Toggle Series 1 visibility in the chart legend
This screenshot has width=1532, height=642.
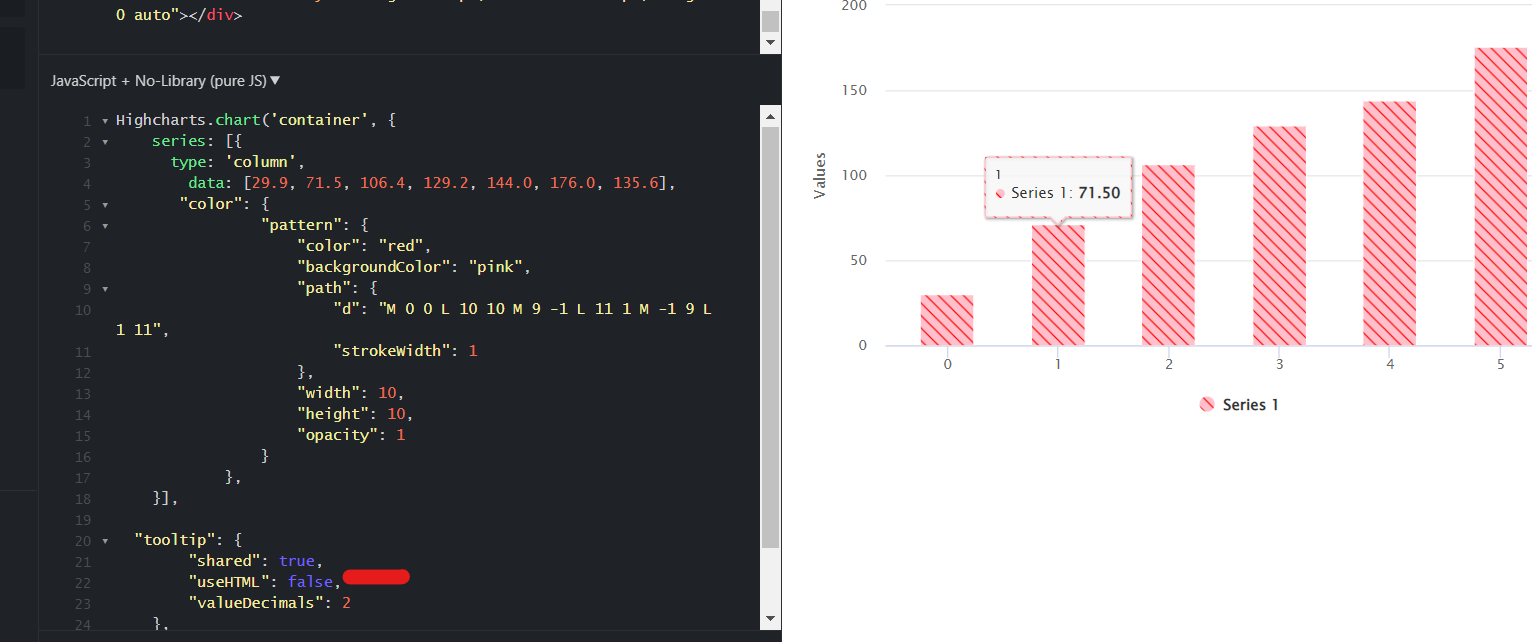pyautogui.click(x=1240, y=404)
